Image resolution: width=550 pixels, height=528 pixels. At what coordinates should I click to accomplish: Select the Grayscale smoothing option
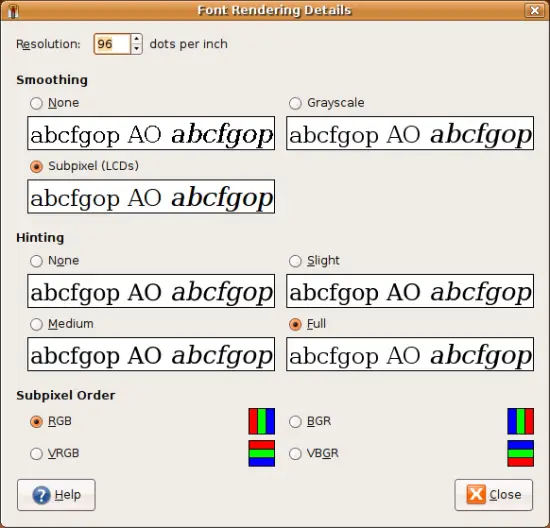pyautogui.click(x=295, y=103)
